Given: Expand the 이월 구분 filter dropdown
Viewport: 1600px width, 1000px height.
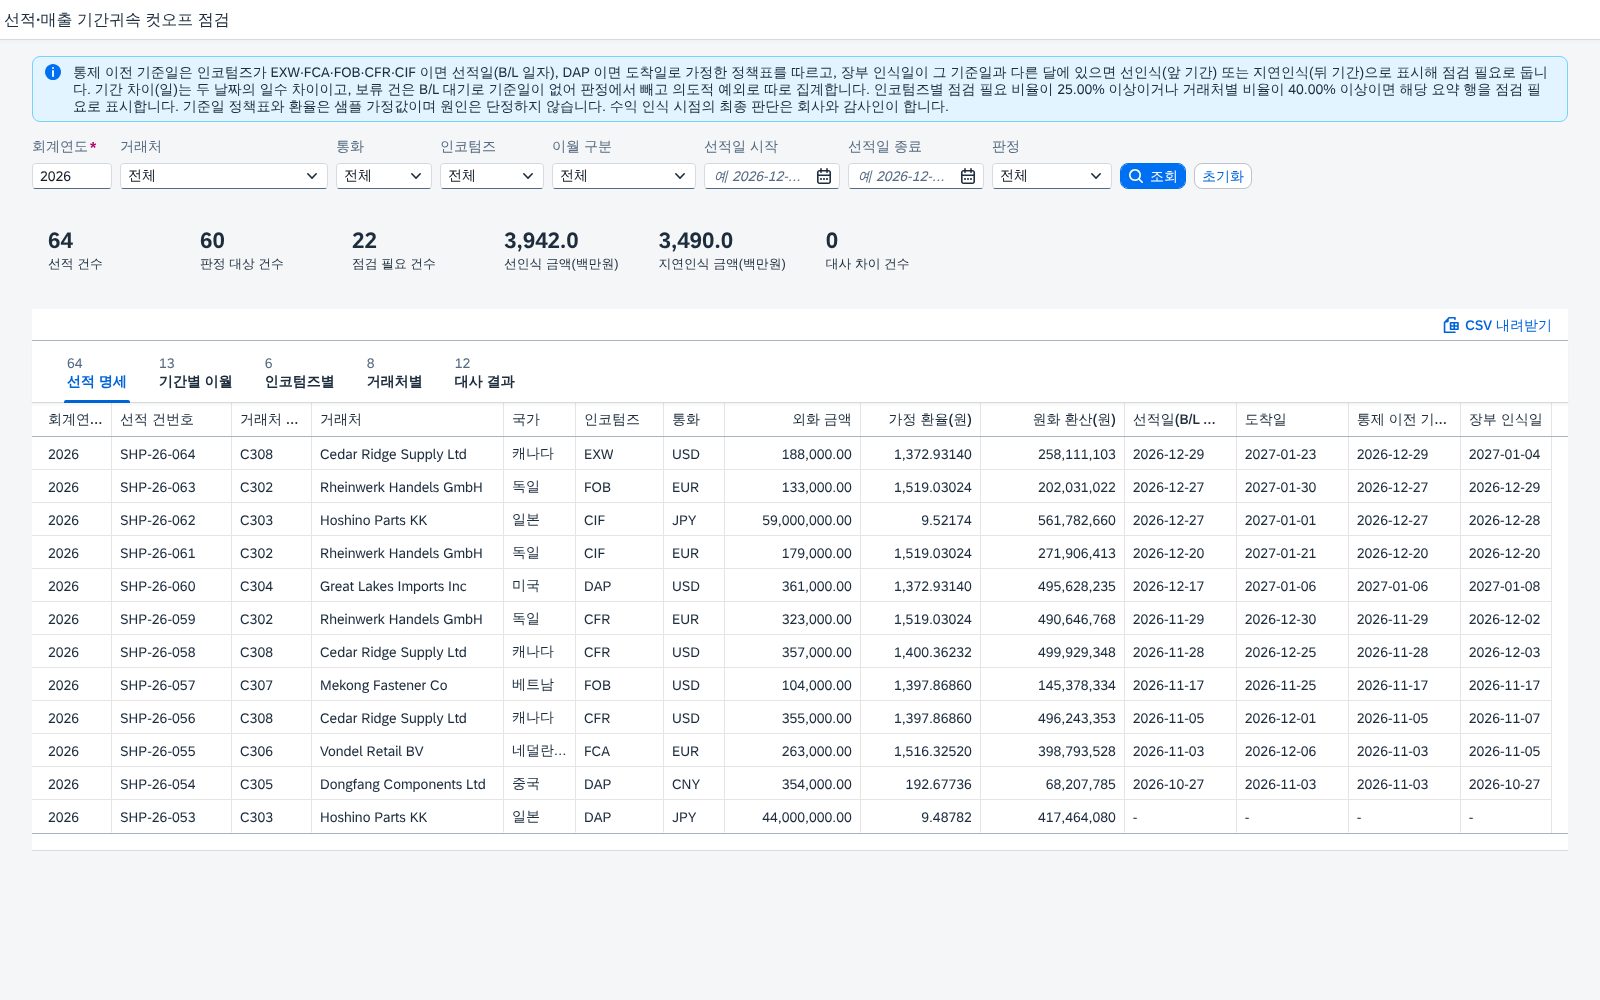Looking at the screenshot, I should (680, 176).
